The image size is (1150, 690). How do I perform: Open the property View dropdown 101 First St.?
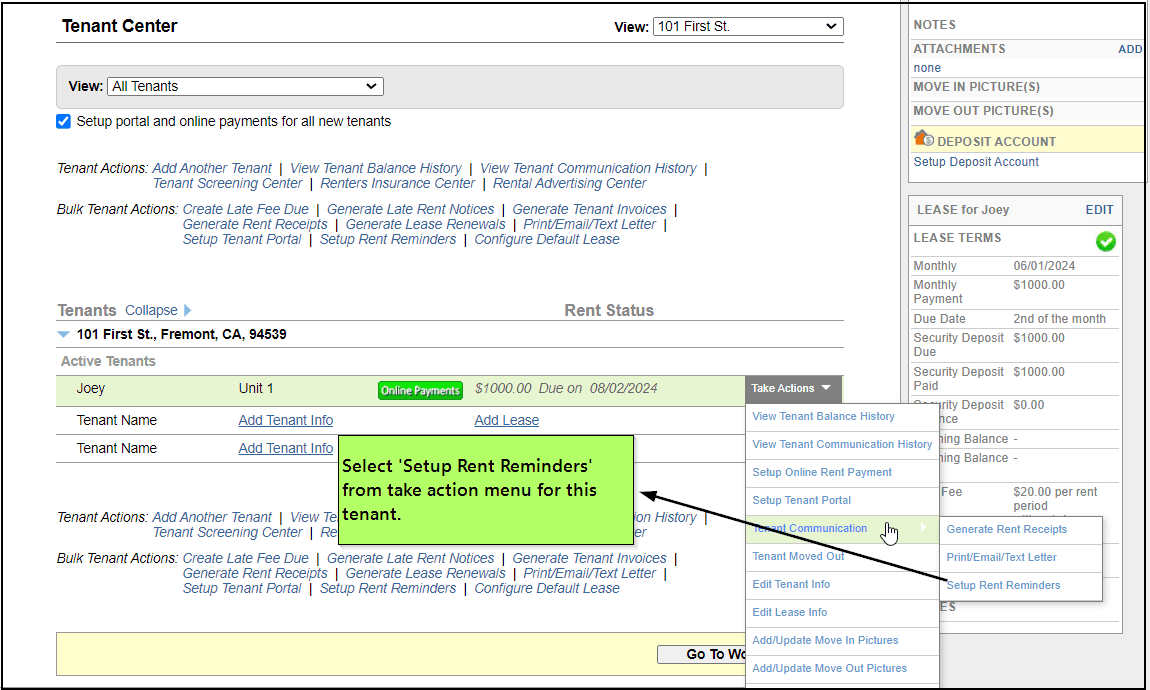pyautogui.click(x=748, y=26)
